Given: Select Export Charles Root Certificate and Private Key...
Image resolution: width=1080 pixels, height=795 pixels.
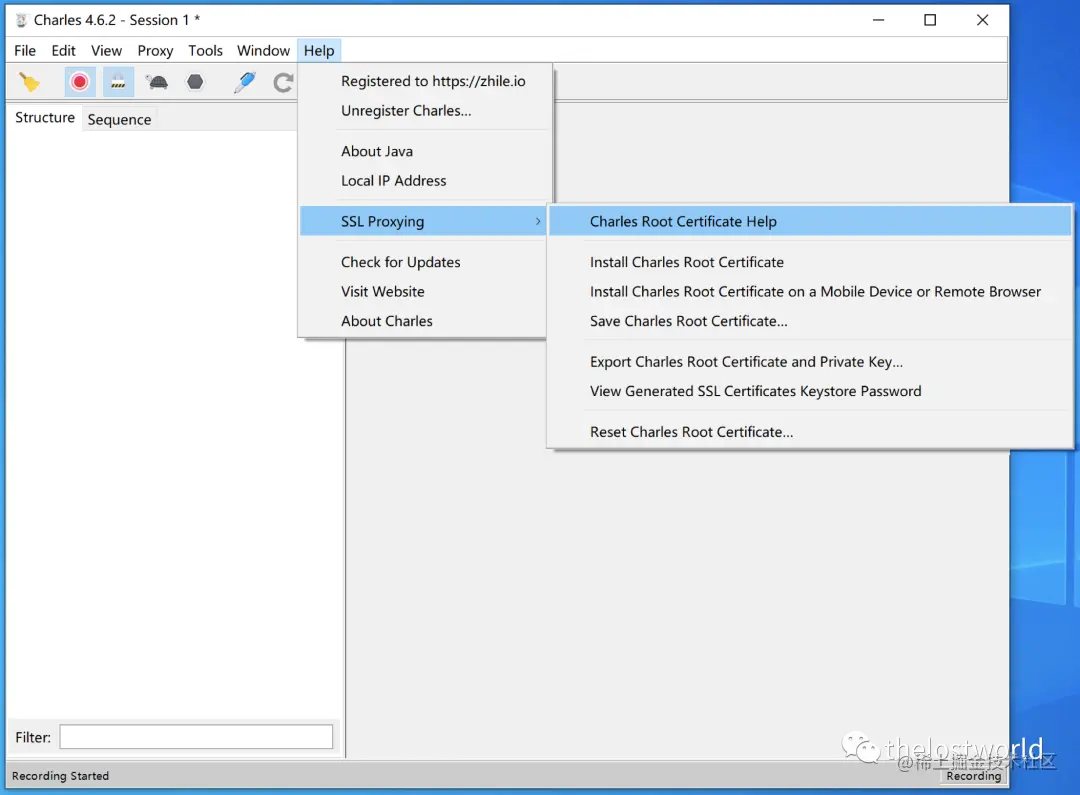Looking at the screenshot, I should click(810, 362).
